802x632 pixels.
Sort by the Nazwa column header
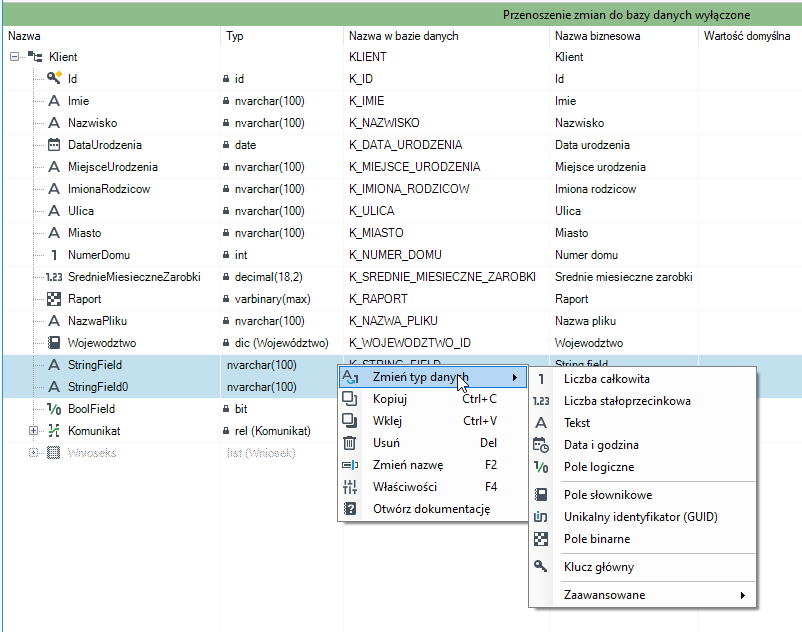pos(112,36)
